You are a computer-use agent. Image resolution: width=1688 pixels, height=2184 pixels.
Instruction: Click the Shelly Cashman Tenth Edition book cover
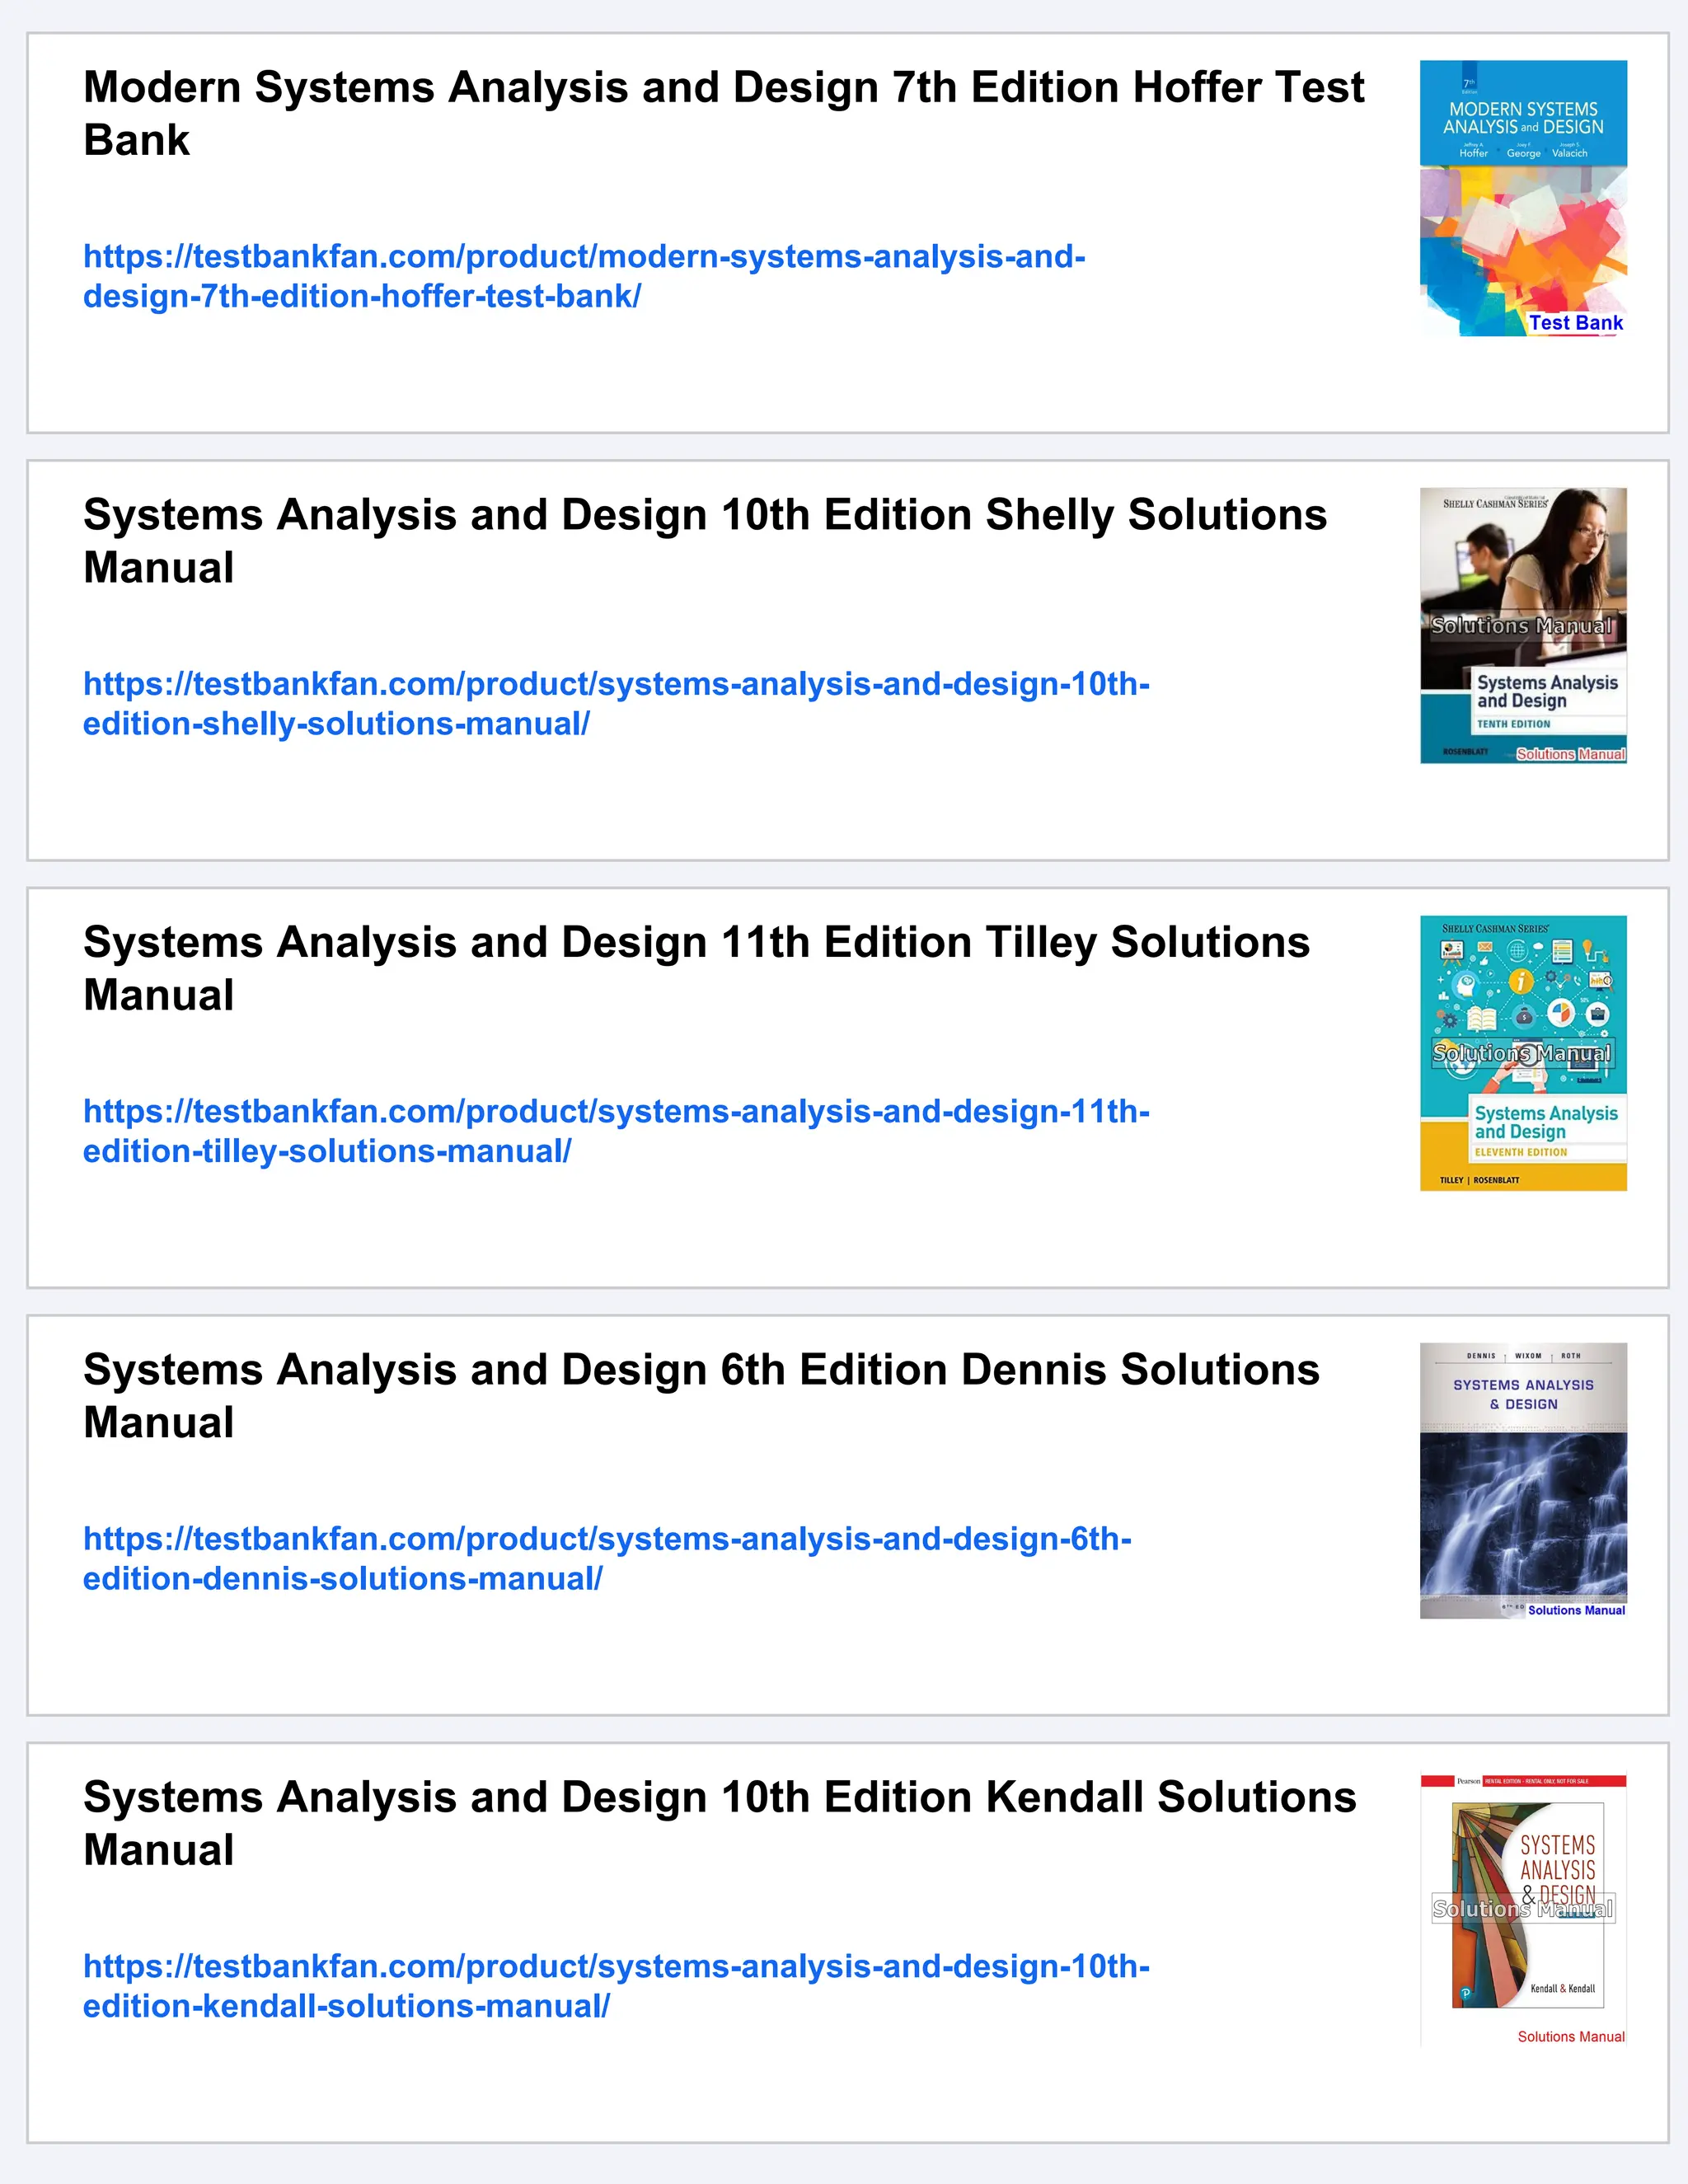[x=1523, y=626]
